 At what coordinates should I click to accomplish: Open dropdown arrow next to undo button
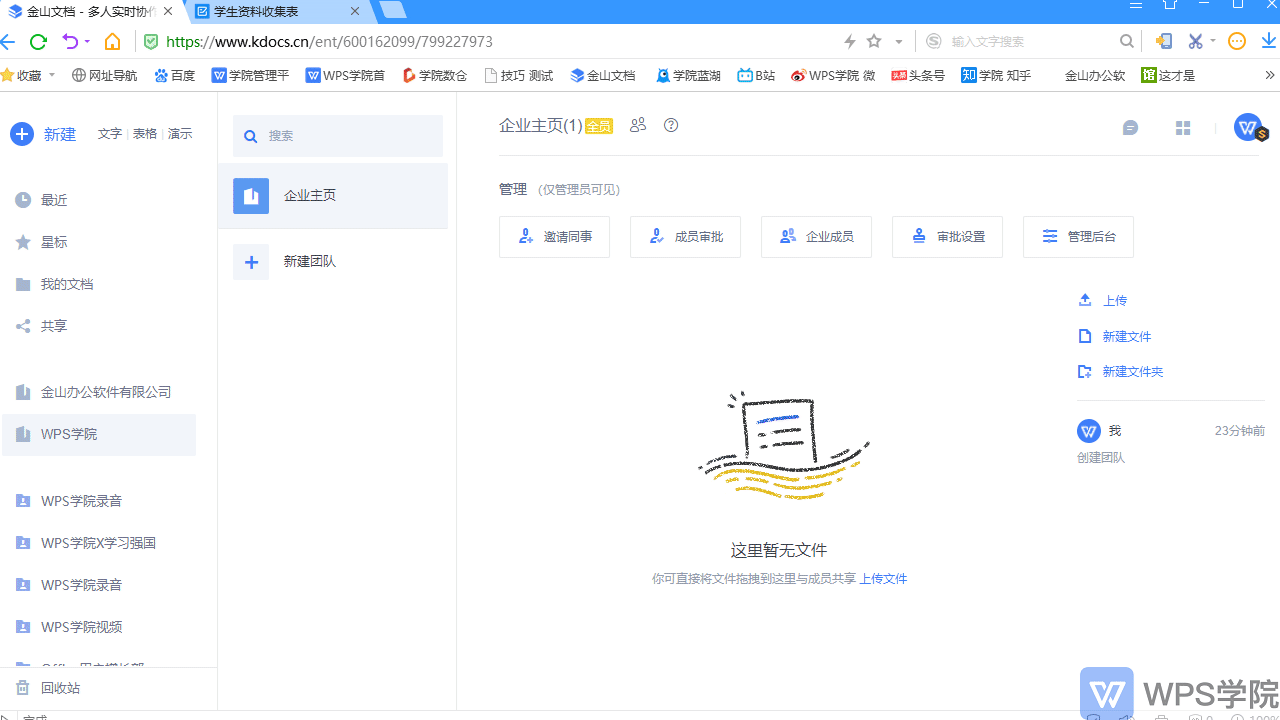88,42
